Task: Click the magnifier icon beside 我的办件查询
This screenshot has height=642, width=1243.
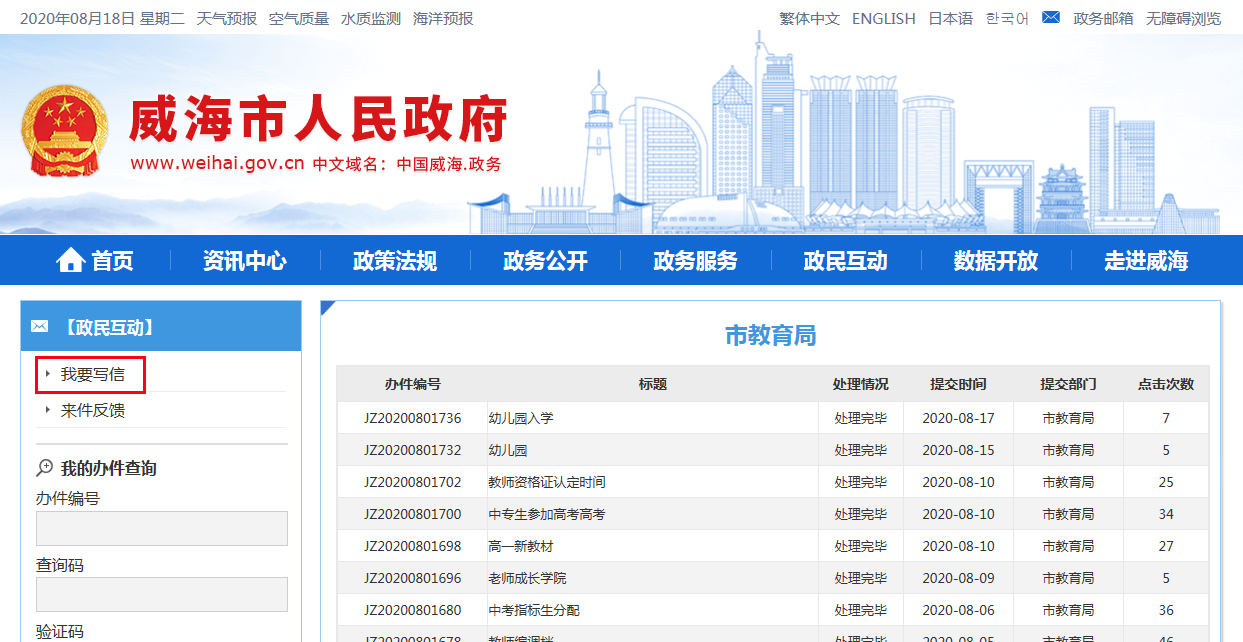Action: coord(45,468)
